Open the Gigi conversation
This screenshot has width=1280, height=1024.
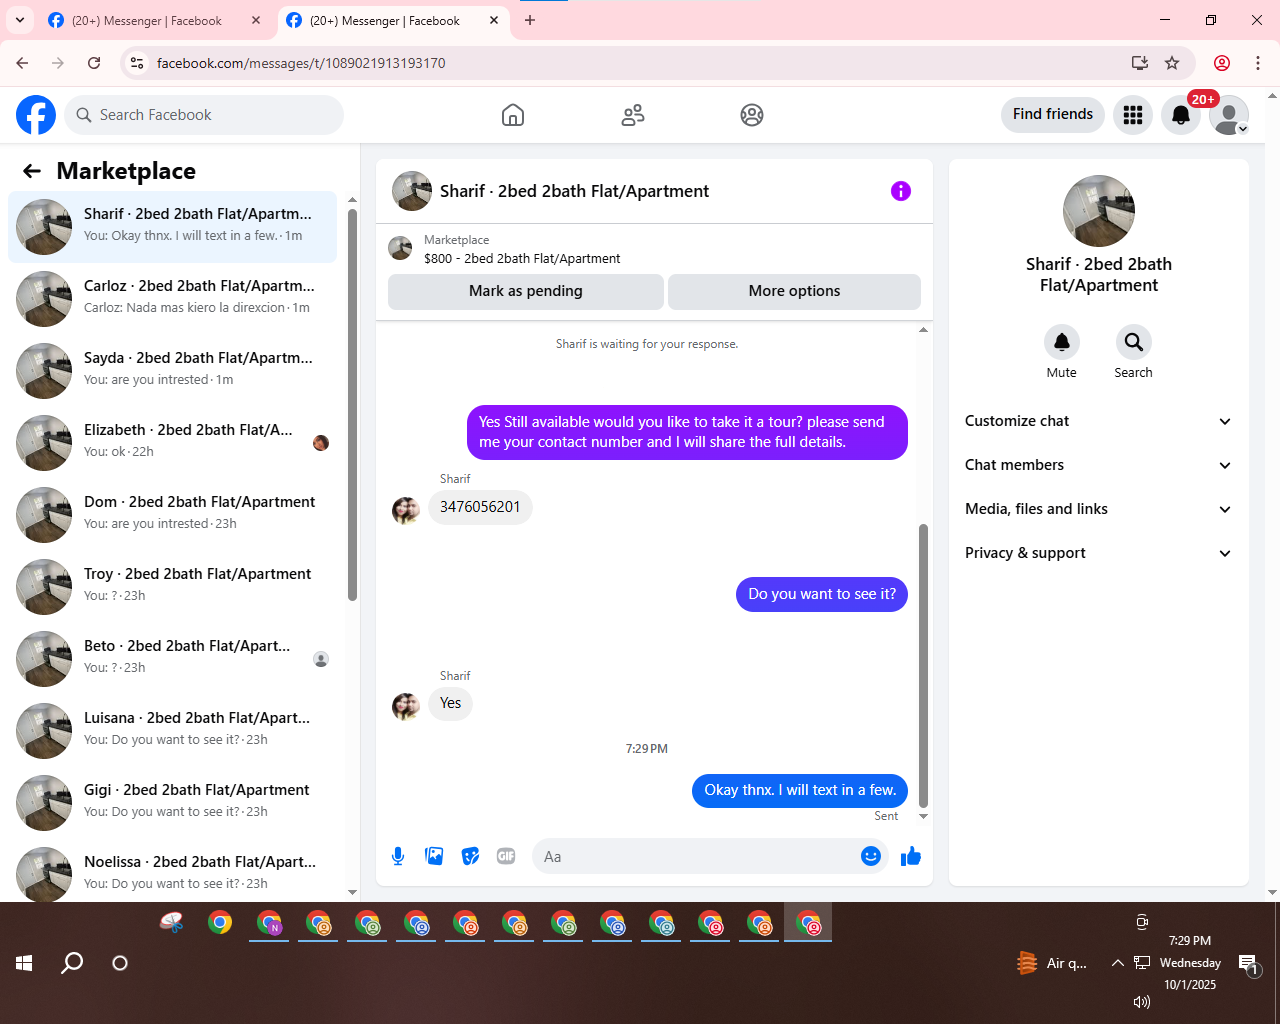tap(172, 803)
